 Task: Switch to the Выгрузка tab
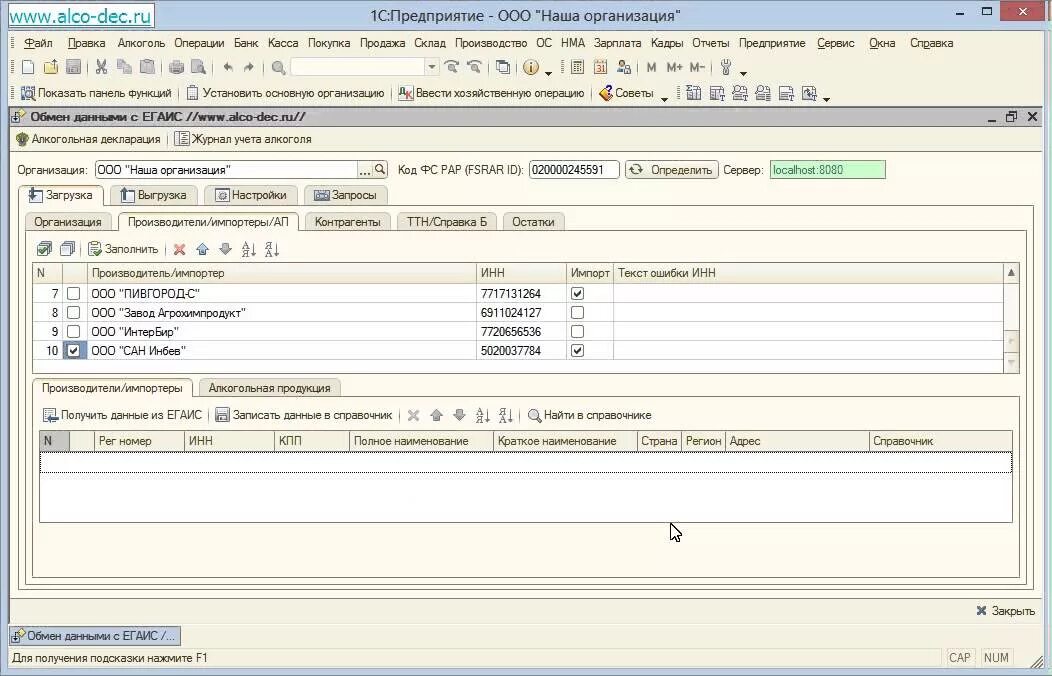click(x=154, y=195)
